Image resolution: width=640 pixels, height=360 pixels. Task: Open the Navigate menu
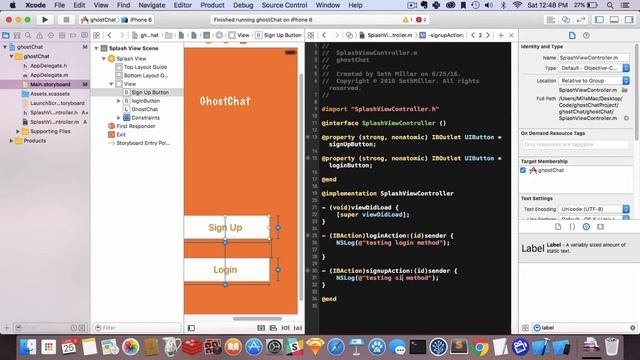point(152,5)
